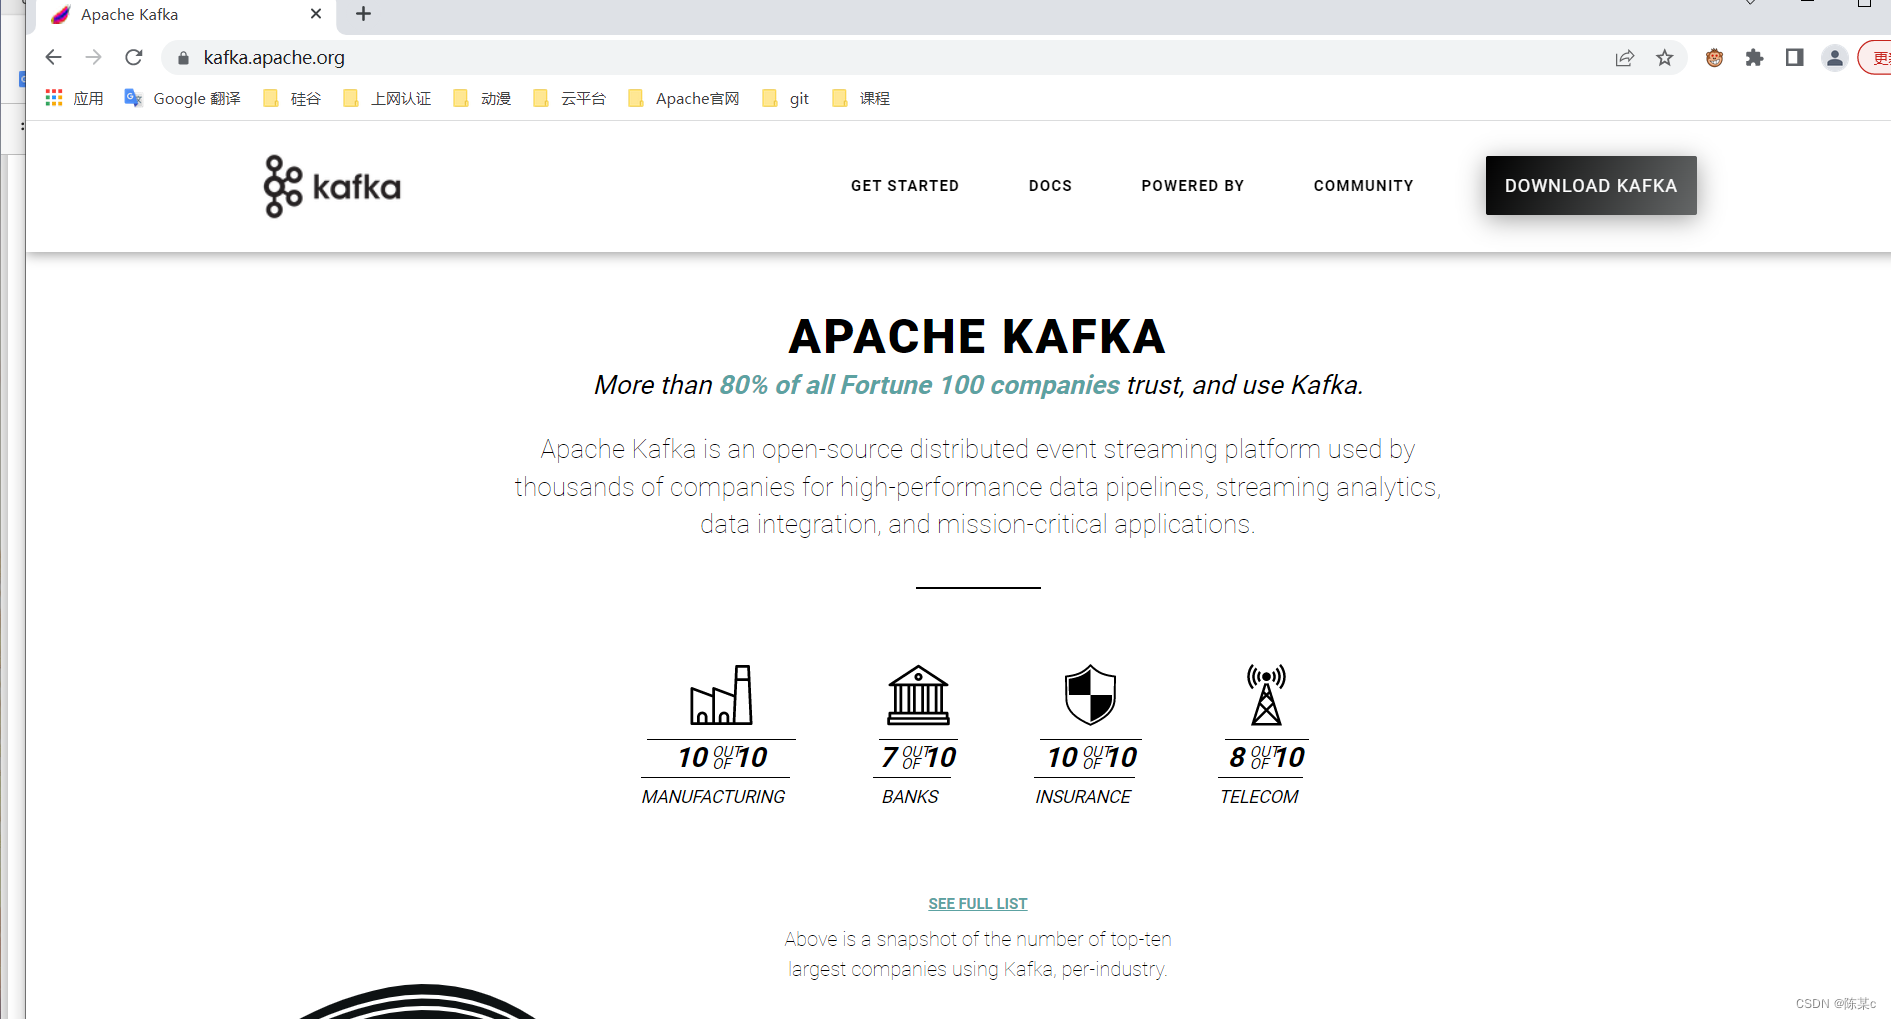This screenshot has width=1891, height=1019.
Task: Click the Google 翻译 bookmark icon
Action: [133, 98]
